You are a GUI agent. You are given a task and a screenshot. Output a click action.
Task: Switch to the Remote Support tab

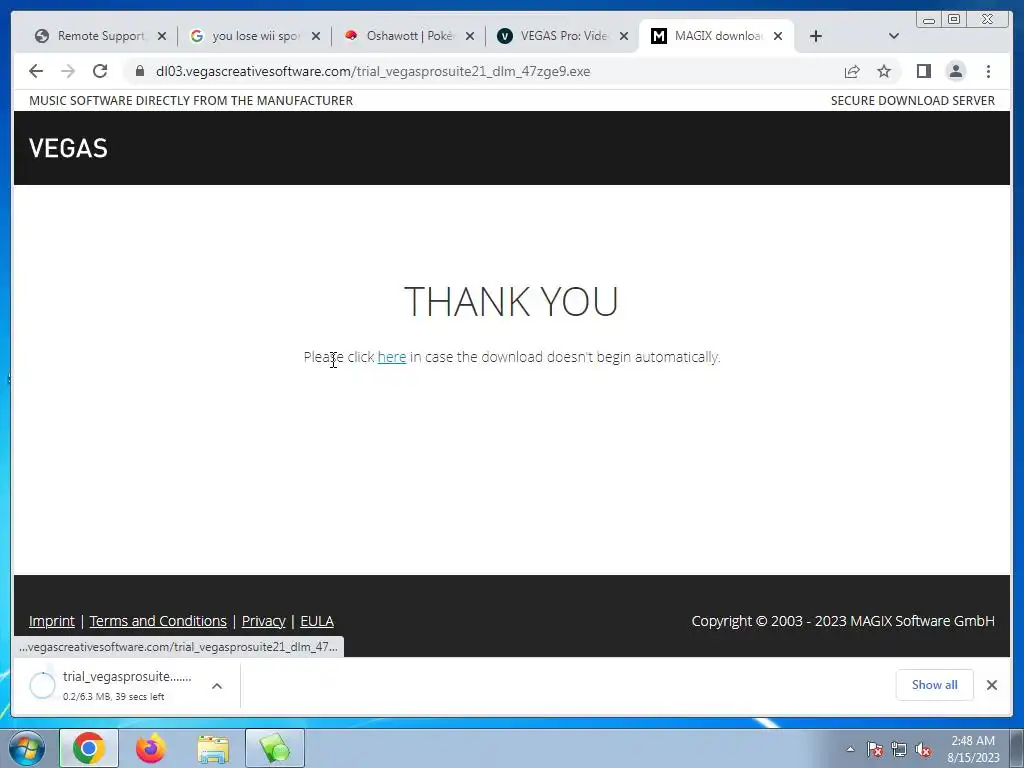pos(99,36)
